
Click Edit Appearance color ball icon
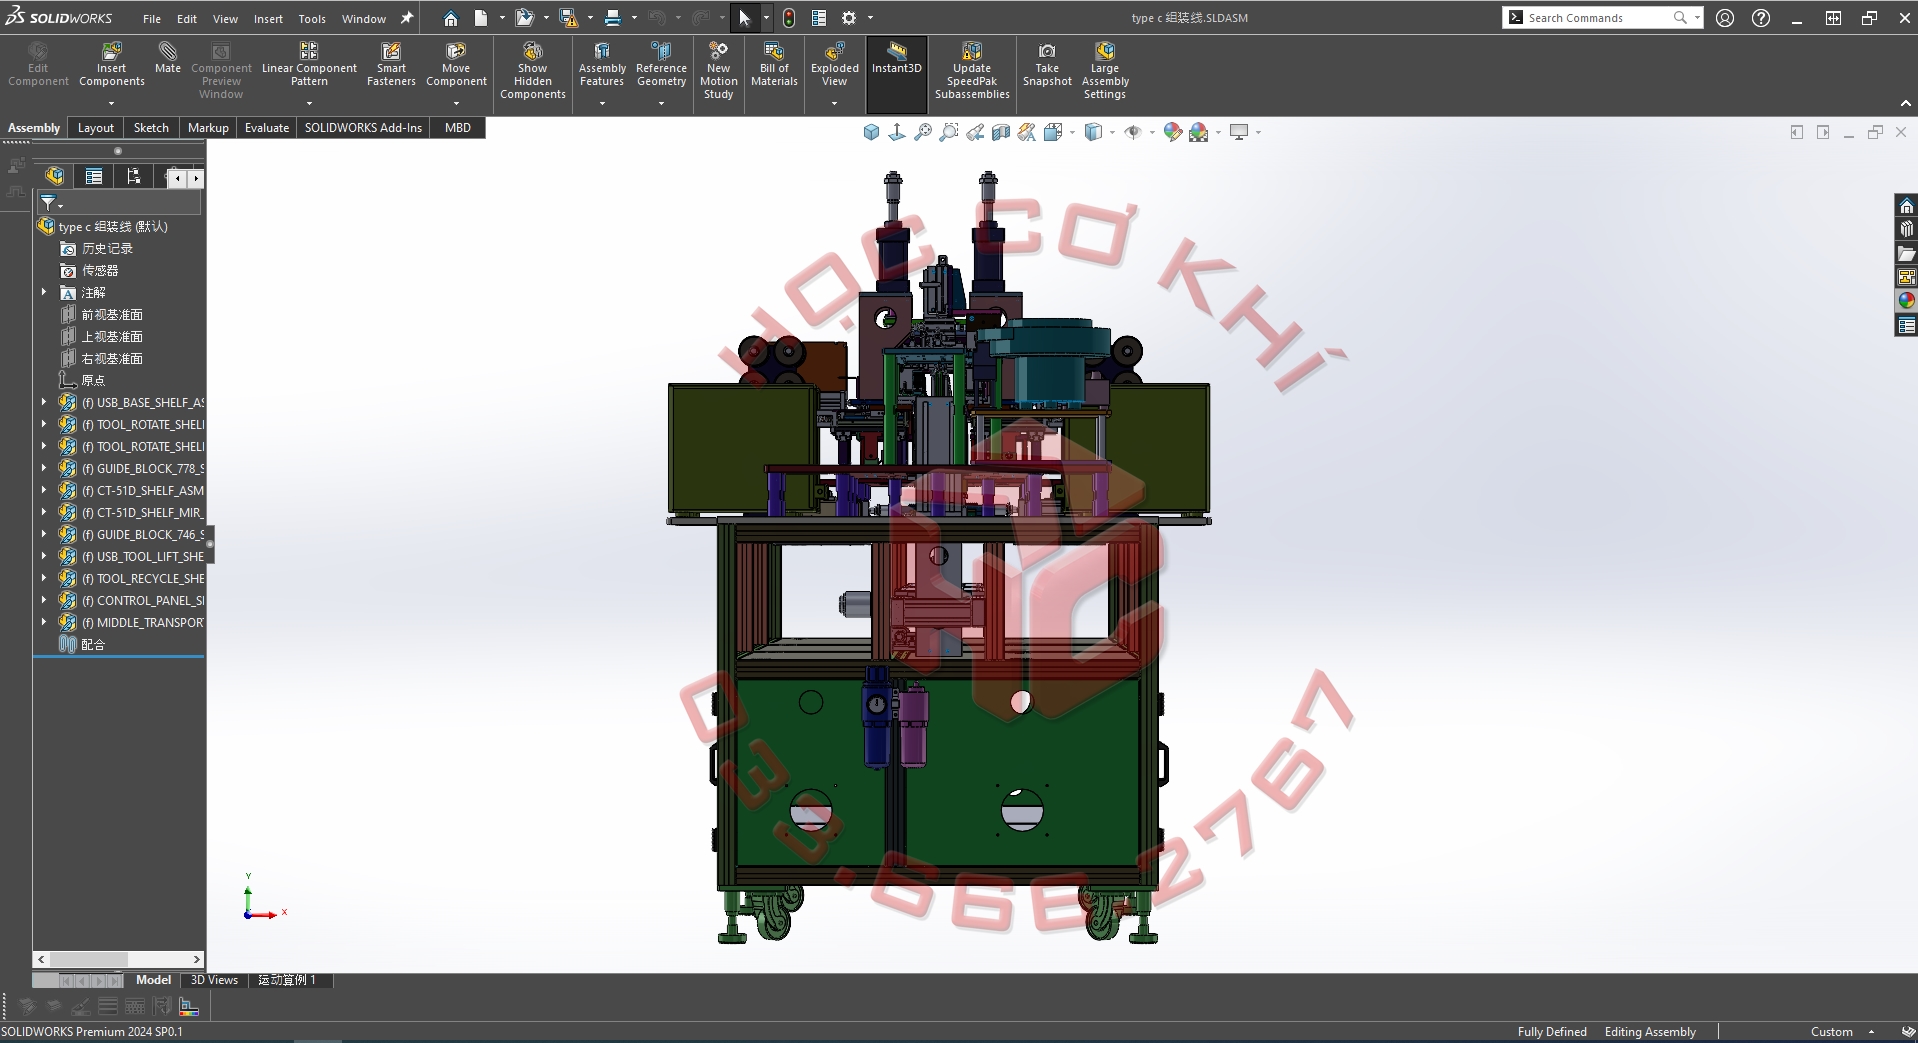1172,132
